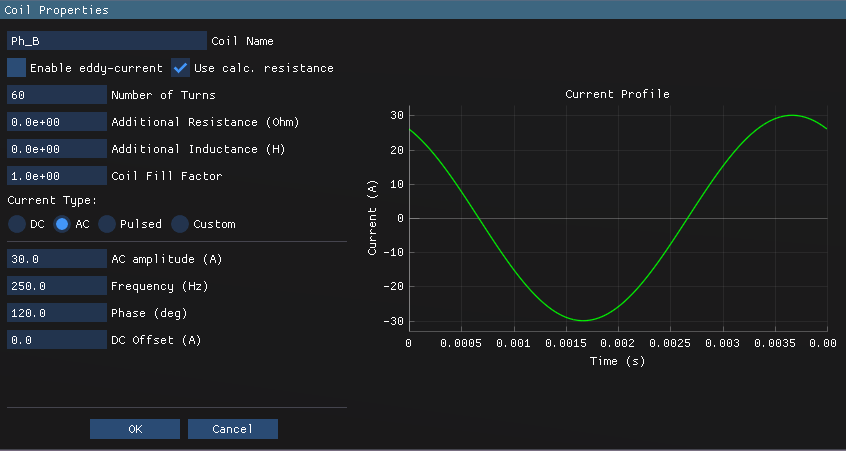Edit the Frequency (Hz) field

click(56, 286)
